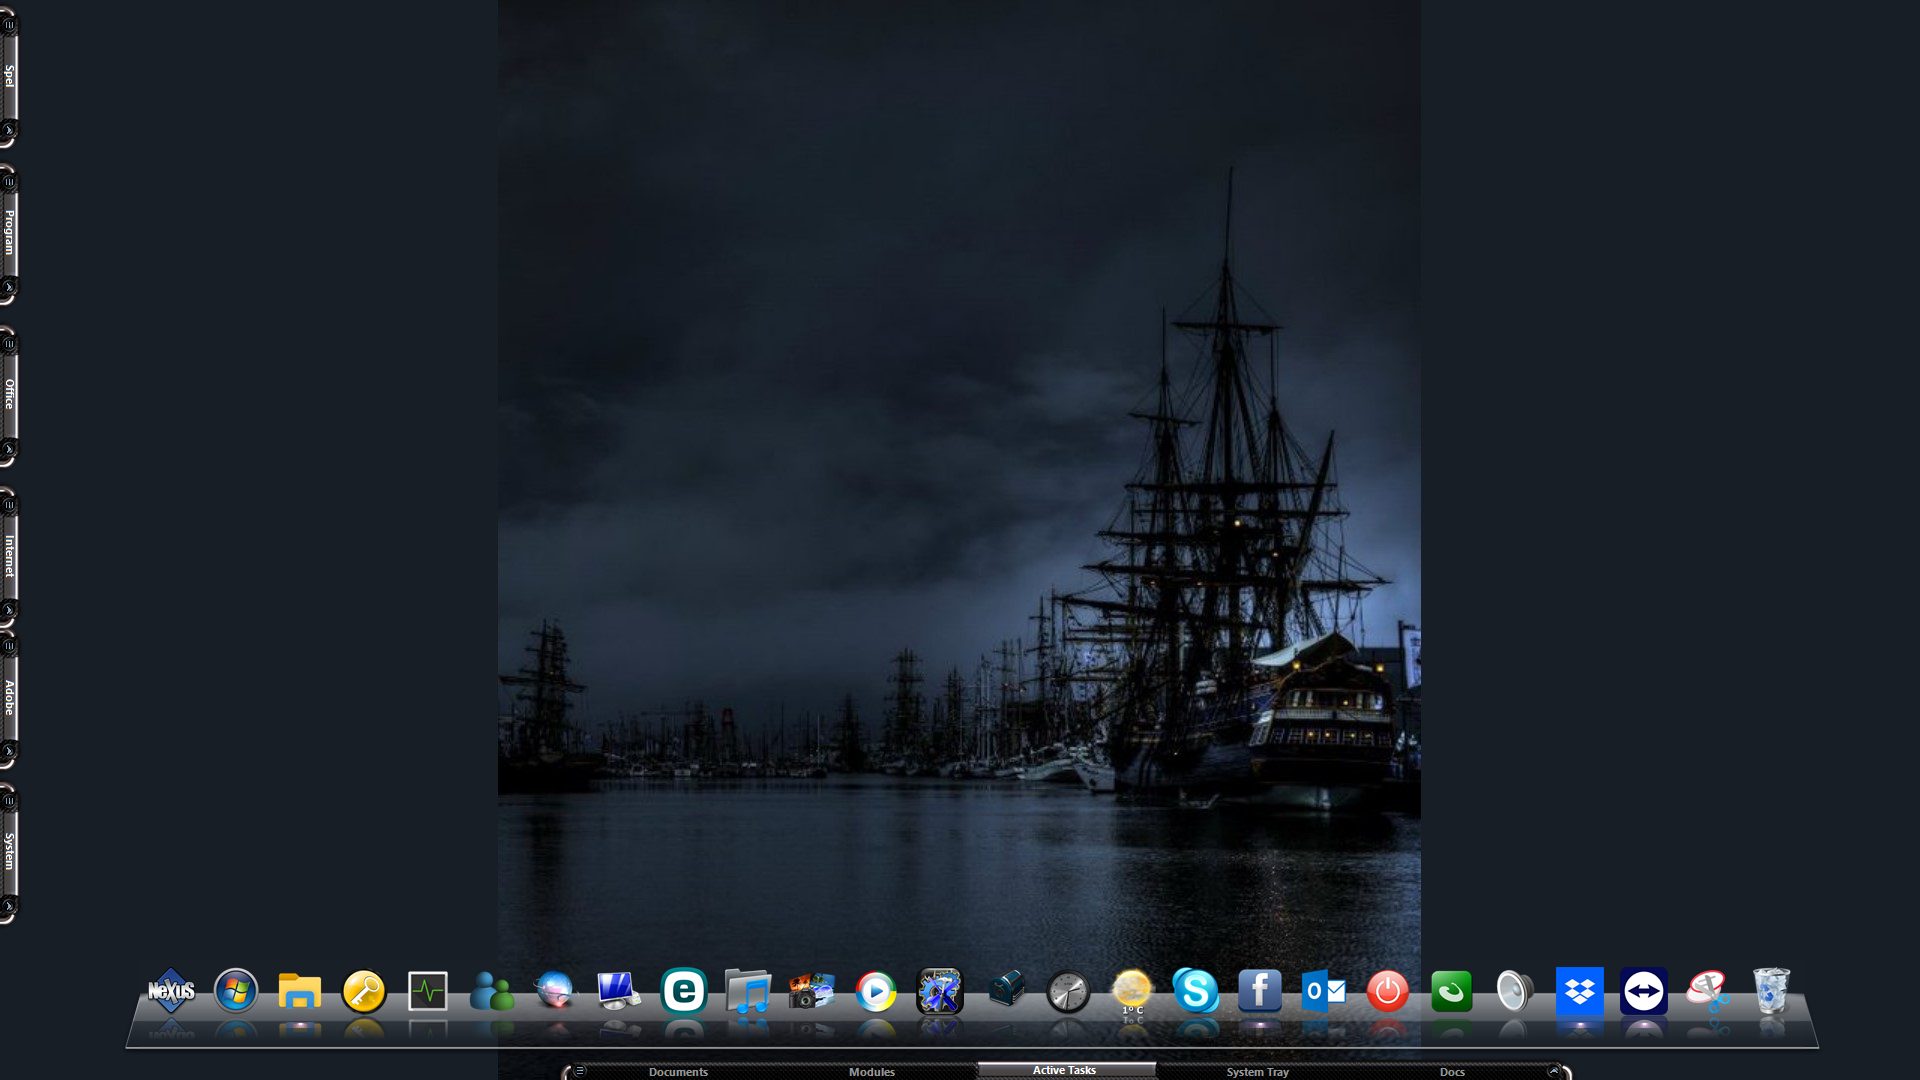The height and width of the screenshot is (1080, 1920).
Task: Click the yellow key password icon
Action: (x=364, y=991)
